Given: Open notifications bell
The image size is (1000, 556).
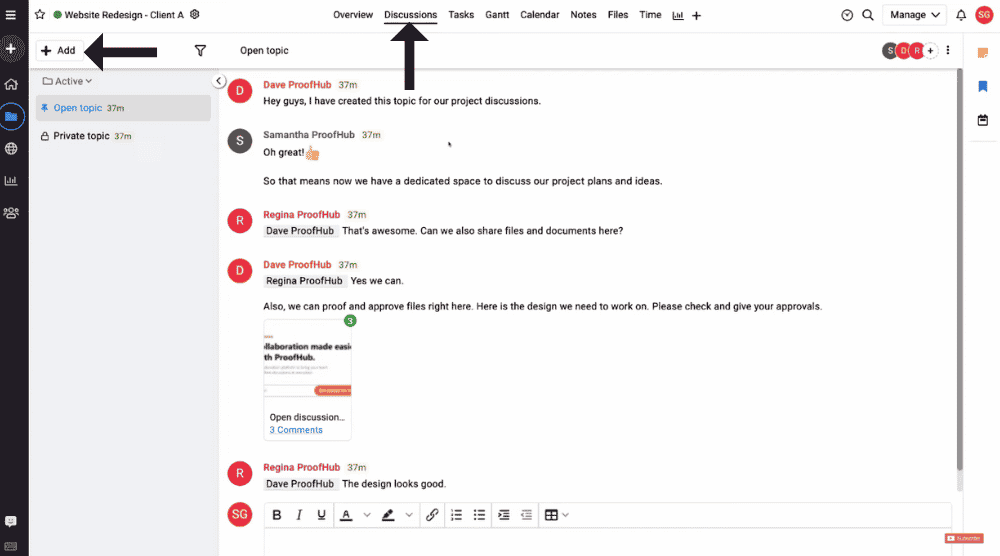Looking at the screenshot, I should (961, 15).
